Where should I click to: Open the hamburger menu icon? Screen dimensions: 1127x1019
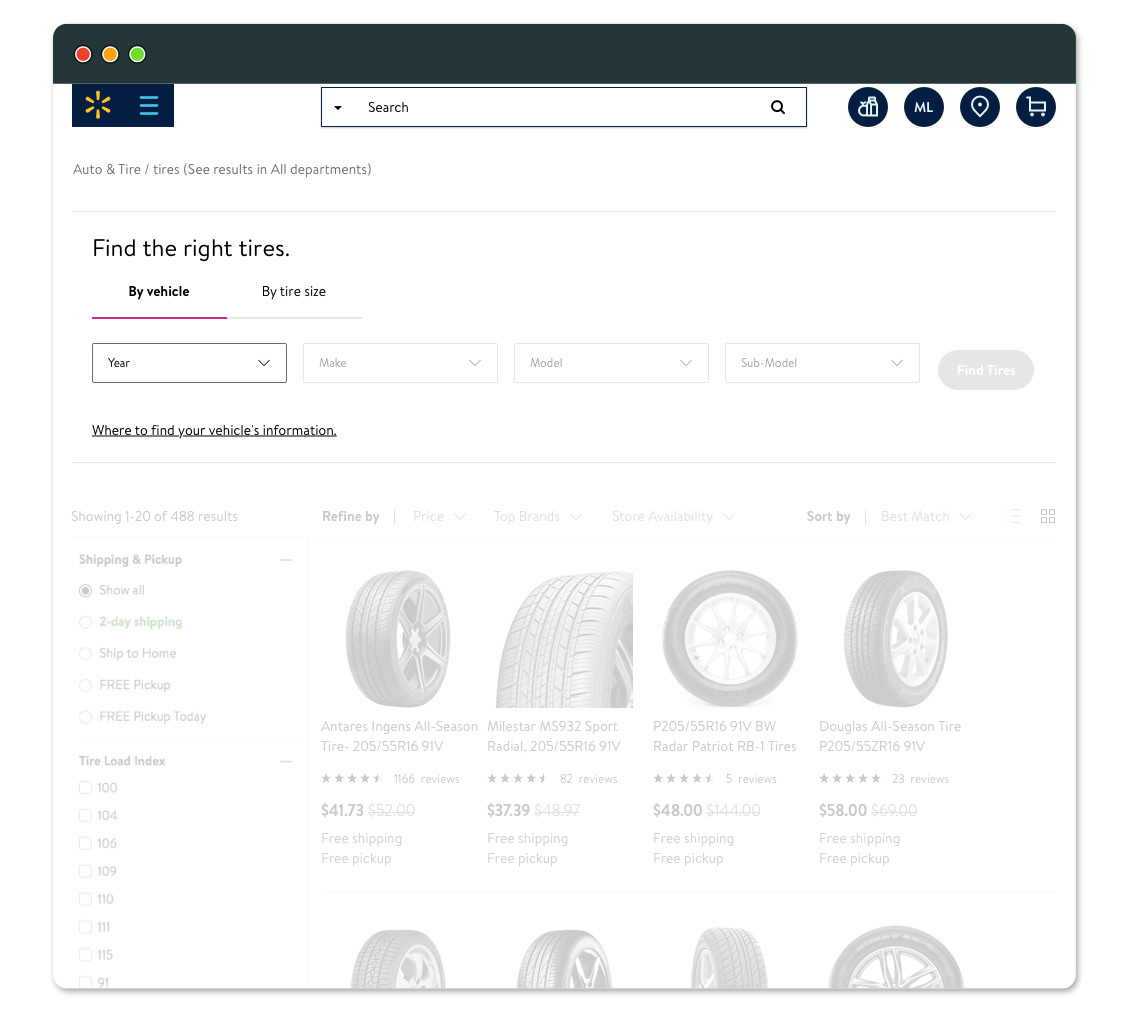point(149,106)
